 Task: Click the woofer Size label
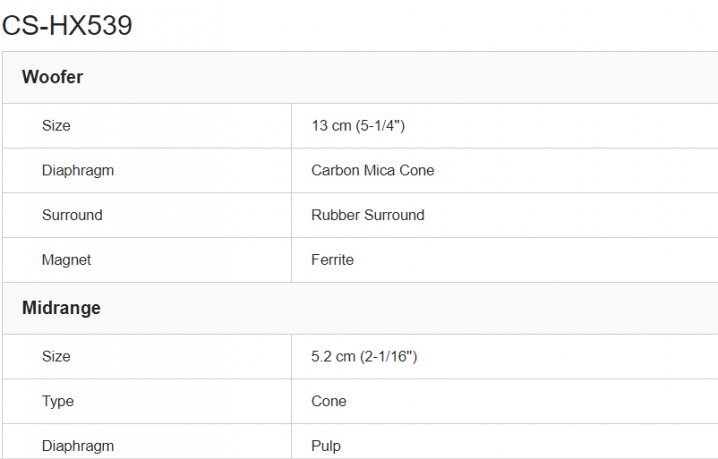(56, 126)
